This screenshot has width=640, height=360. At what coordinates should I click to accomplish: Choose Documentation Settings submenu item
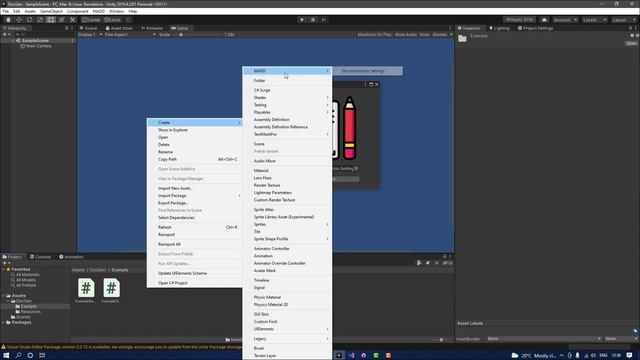[x=363, y=71]
